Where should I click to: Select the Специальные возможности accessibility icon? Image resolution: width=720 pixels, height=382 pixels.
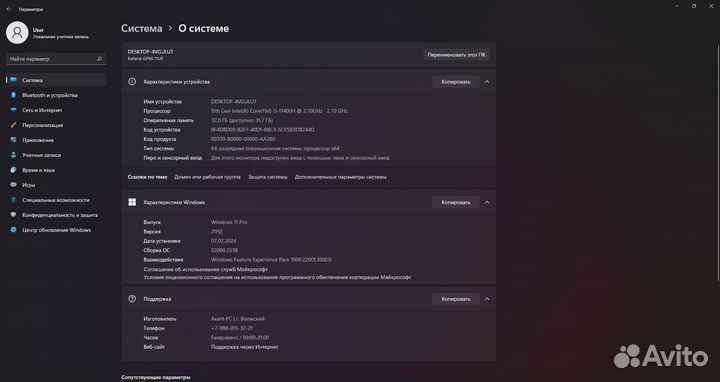[x=14, y=200]
